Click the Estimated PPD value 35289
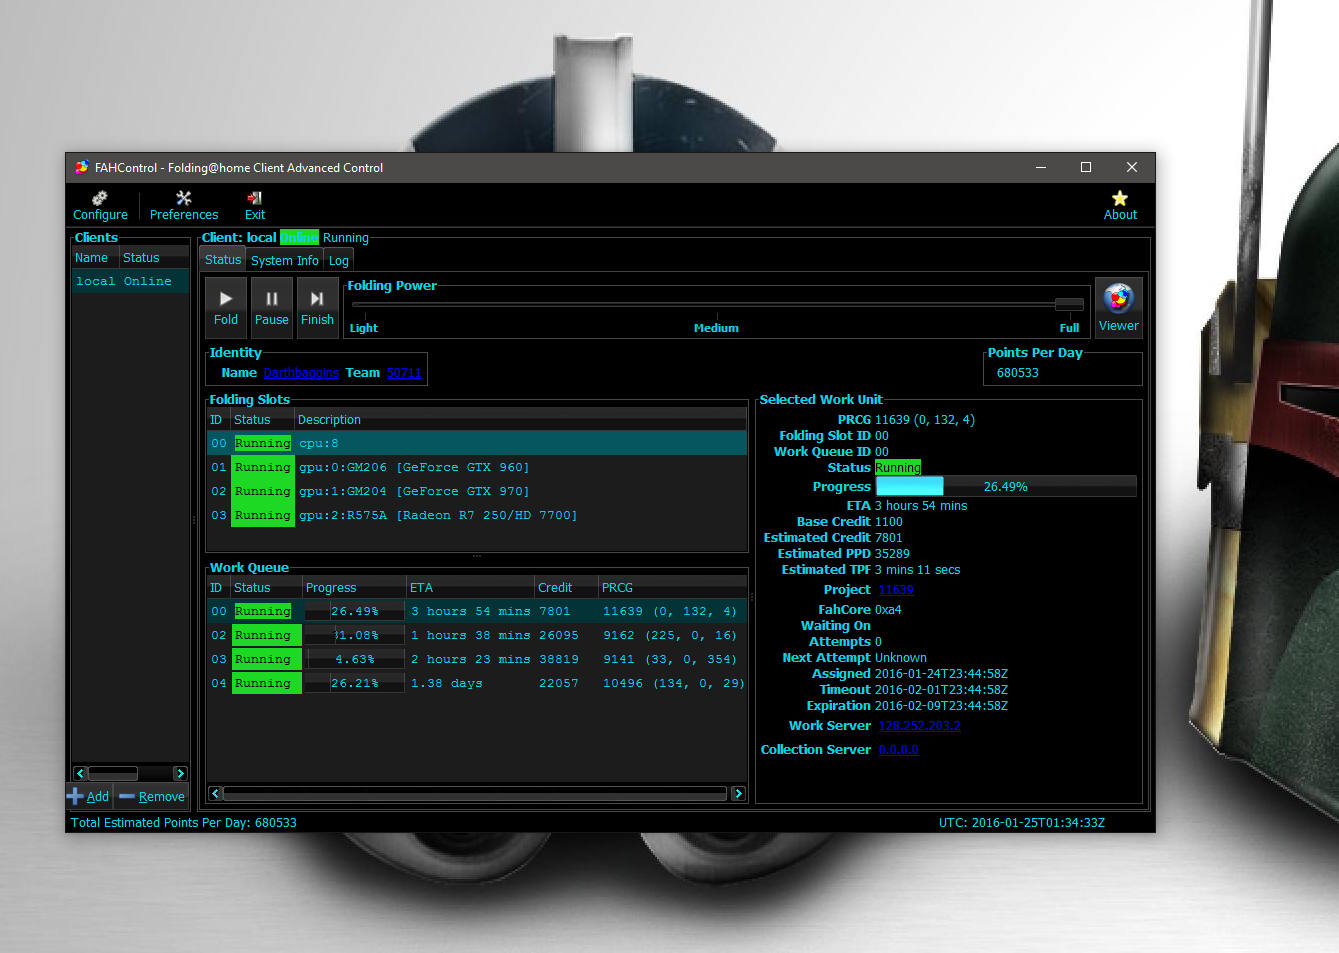 (892, 554)
